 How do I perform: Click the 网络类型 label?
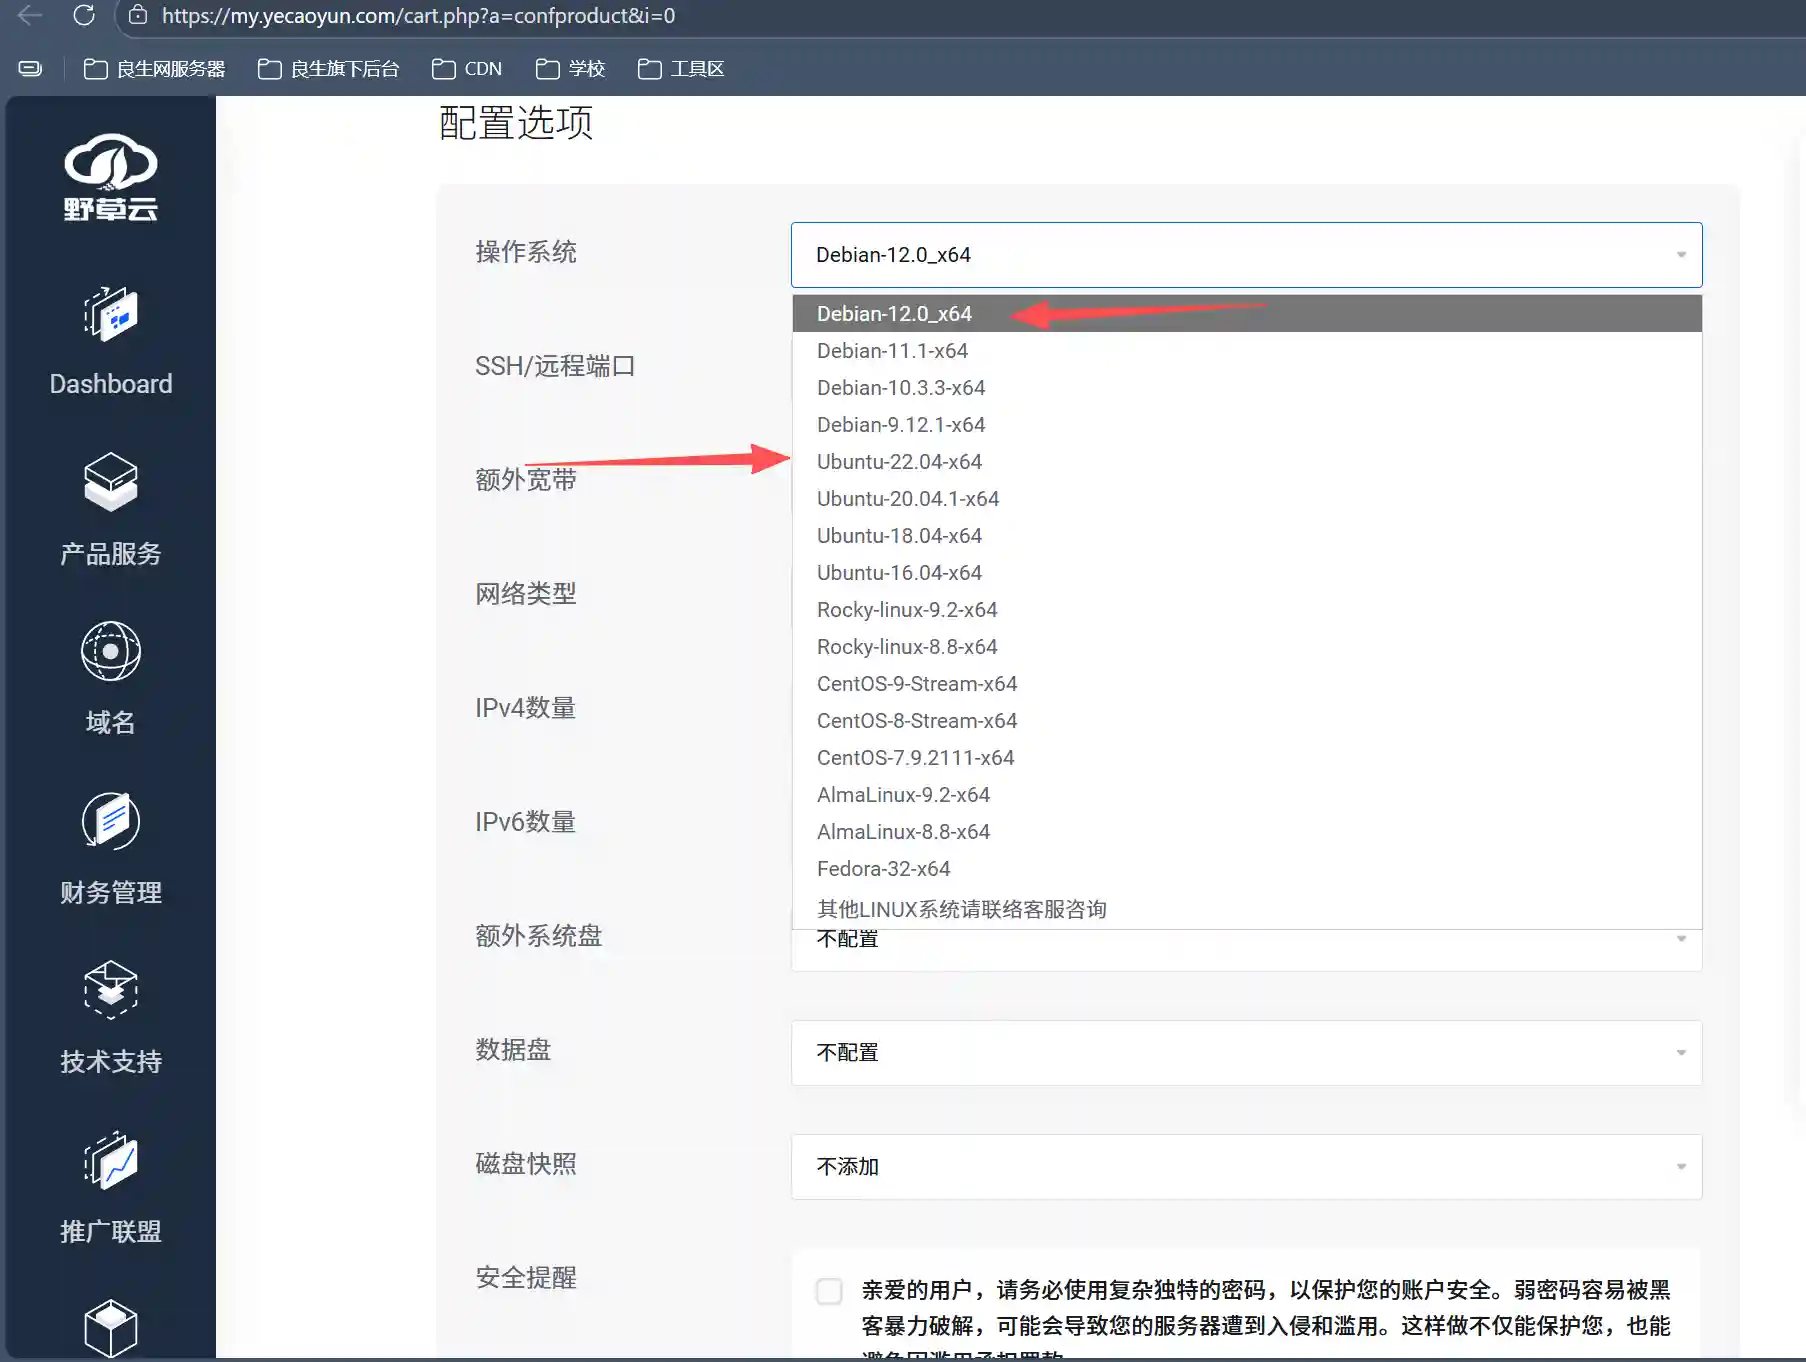pos(526,594)
